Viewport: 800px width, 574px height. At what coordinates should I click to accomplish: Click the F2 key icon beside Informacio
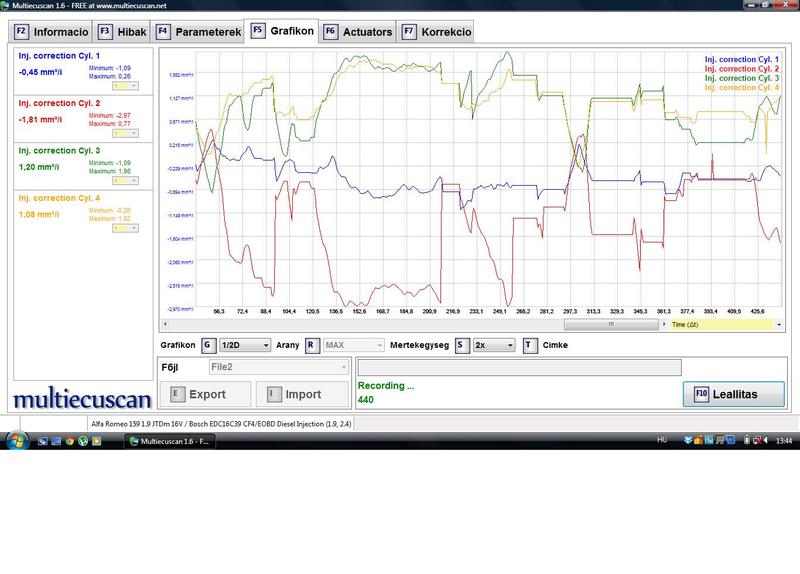(x=23, y=32)
